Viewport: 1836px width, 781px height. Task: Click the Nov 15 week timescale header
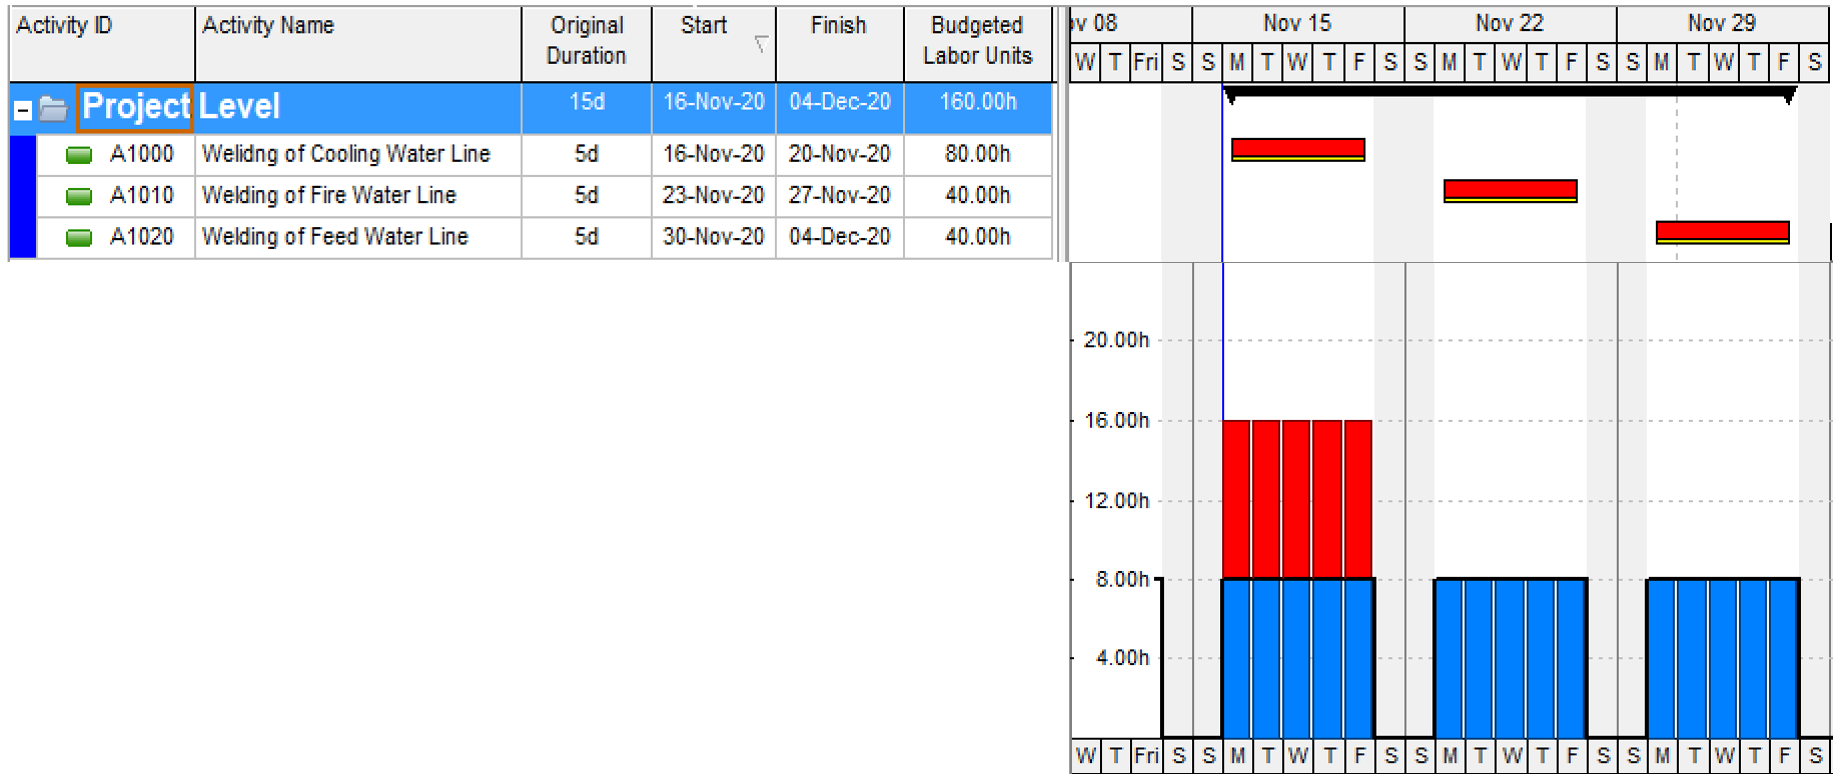[x=1297, y=23]
